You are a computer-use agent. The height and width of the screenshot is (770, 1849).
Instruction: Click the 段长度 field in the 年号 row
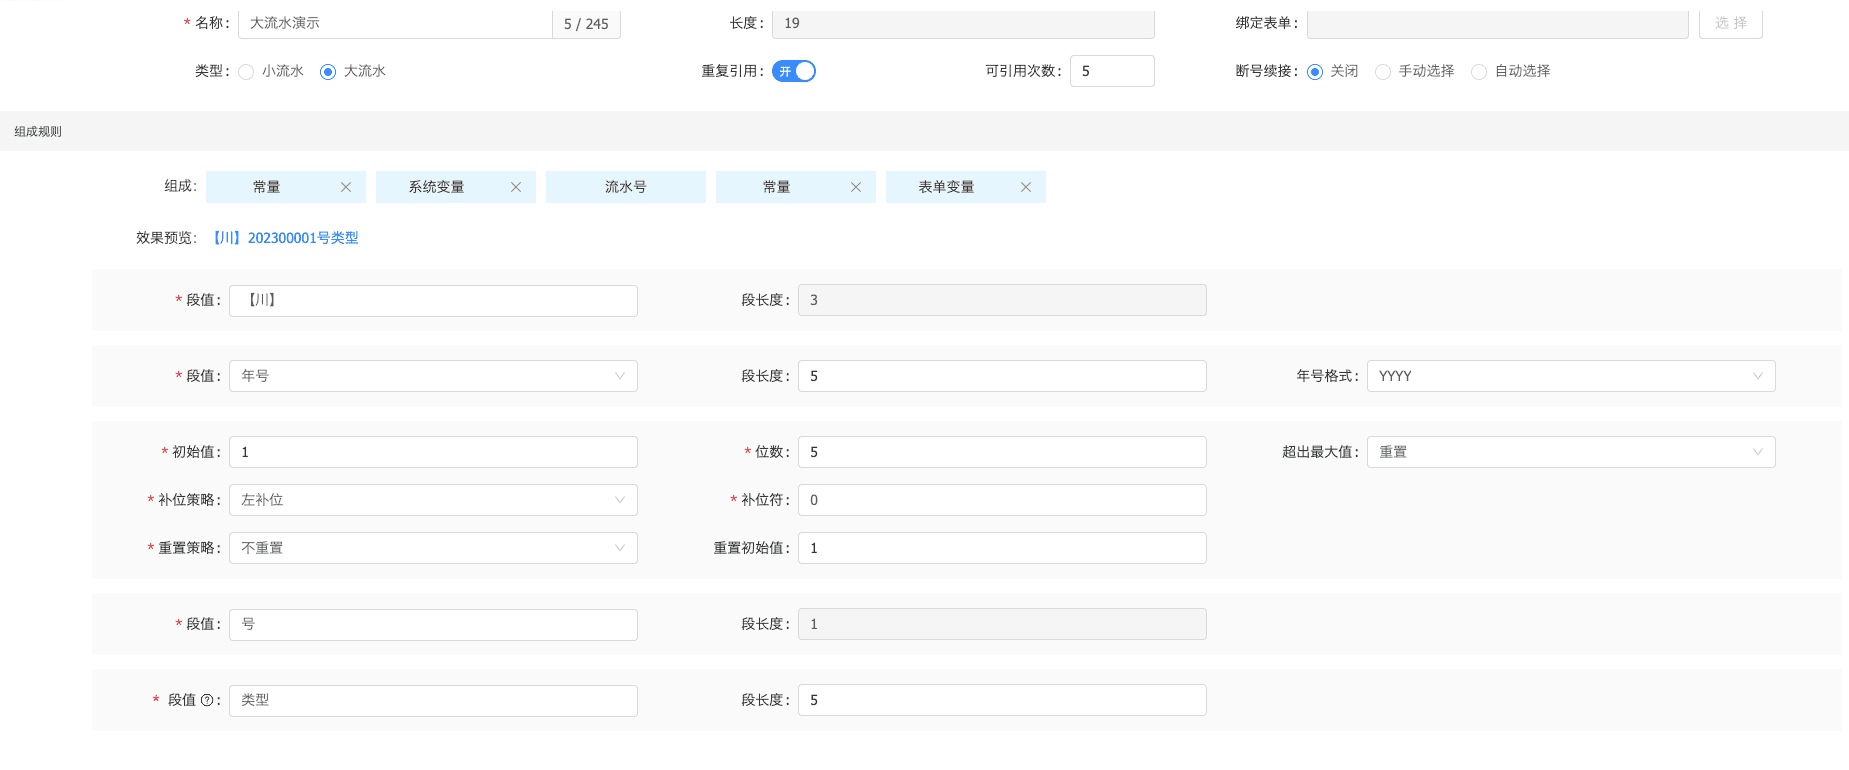click(1002, 376)
